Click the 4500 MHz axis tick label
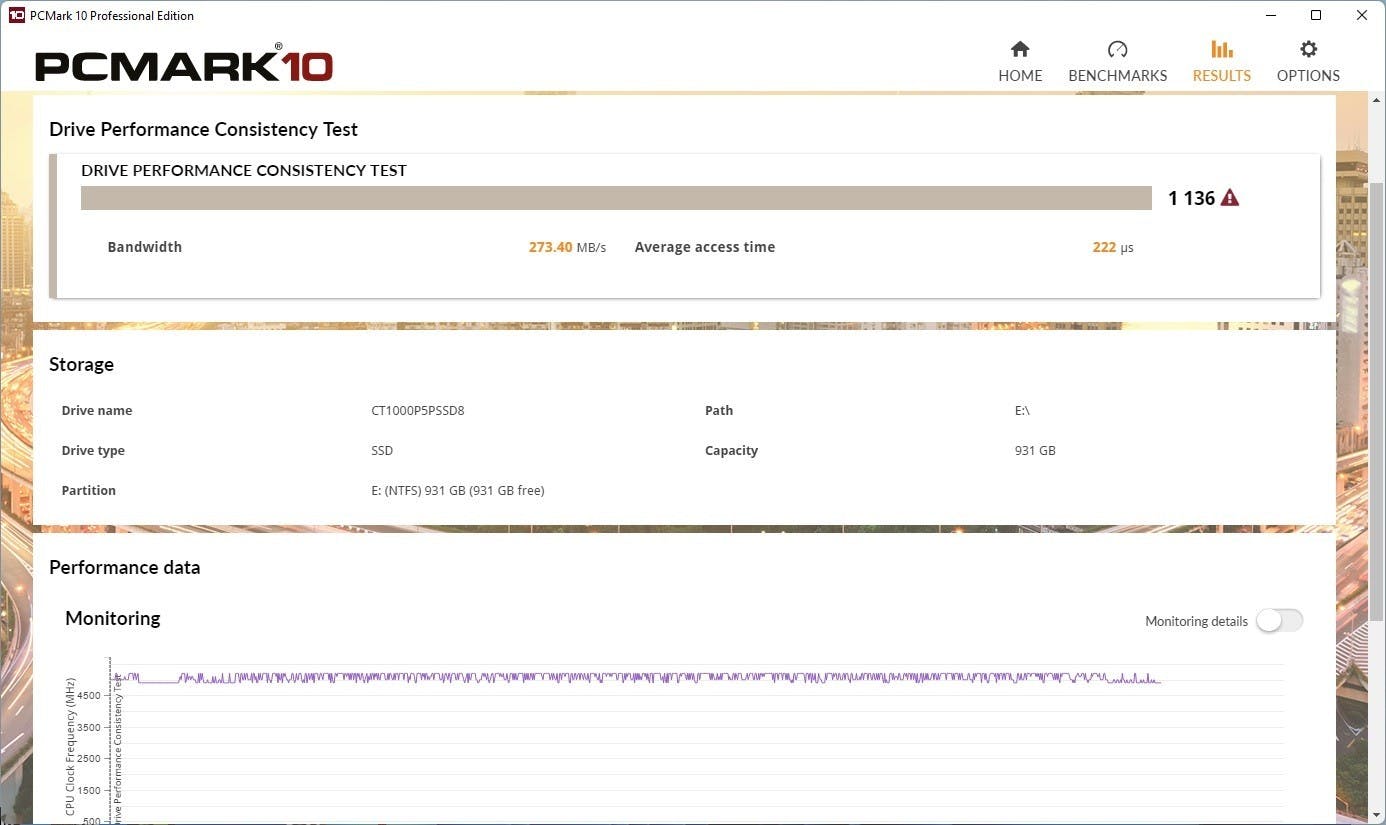Viewport: 1386px width, 825px height. click(89, 695)
